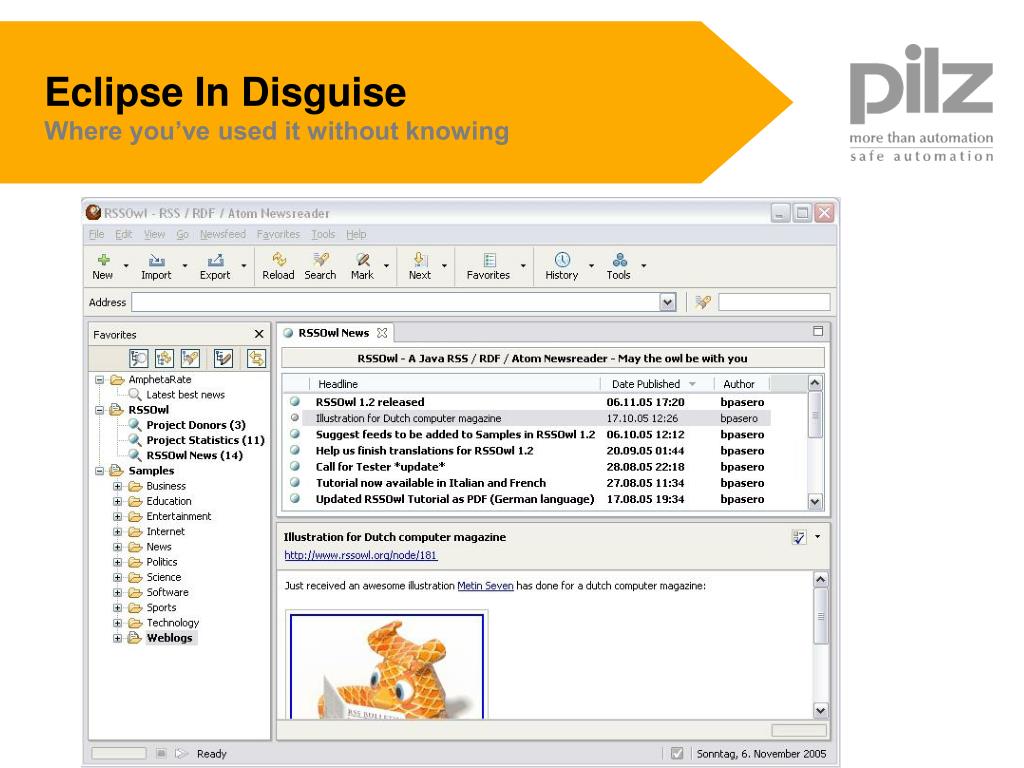Open the dropdown arrow next to New
1024x768 pixels.
point(126,266)
